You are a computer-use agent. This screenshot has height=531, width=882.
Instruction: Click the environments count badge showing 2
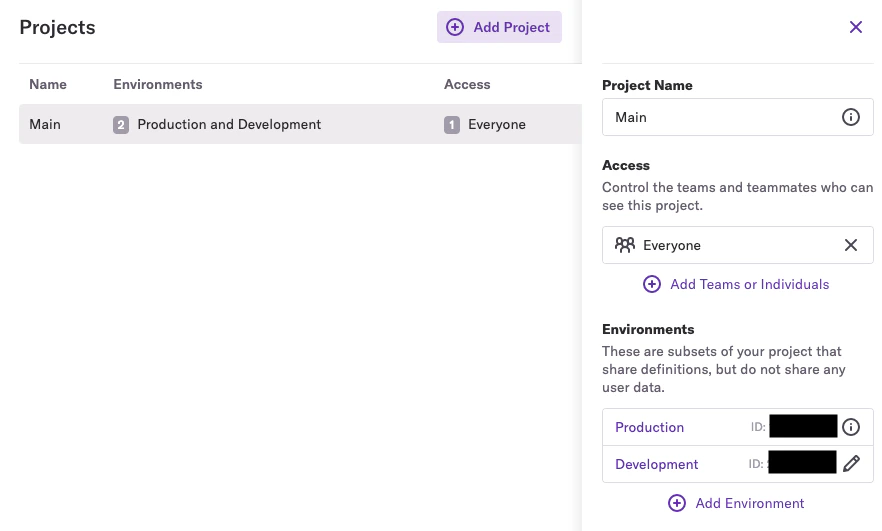(120, 124)
